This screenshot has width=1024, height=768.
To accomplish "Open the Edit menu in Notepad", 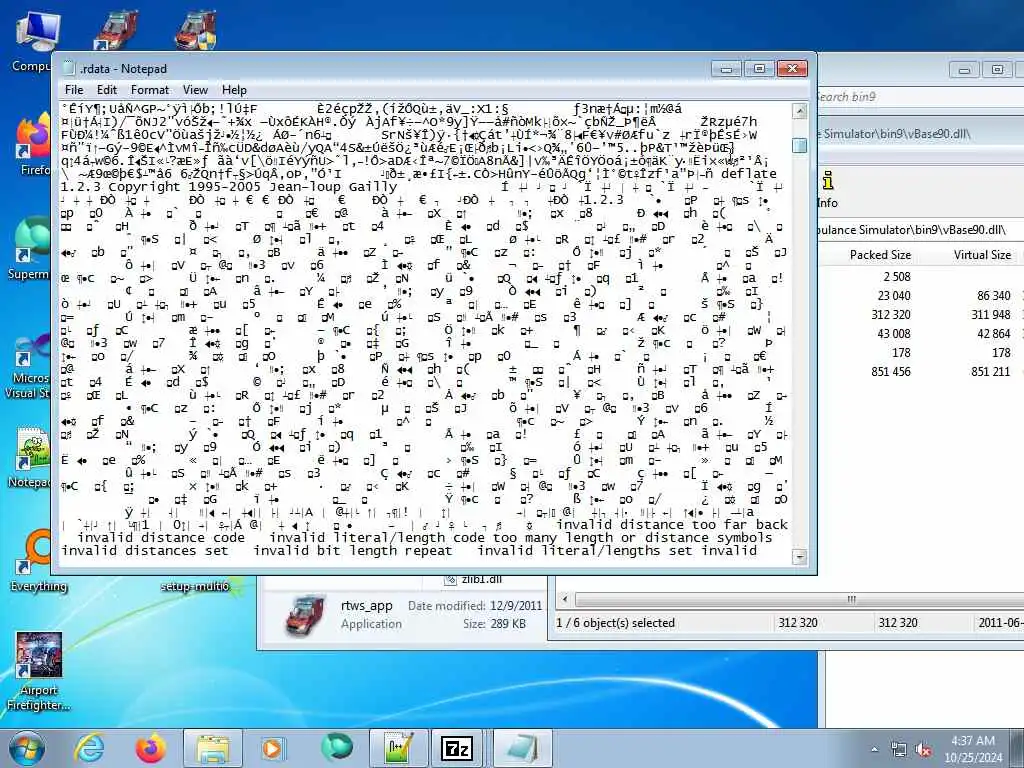I will pos(107,90).
